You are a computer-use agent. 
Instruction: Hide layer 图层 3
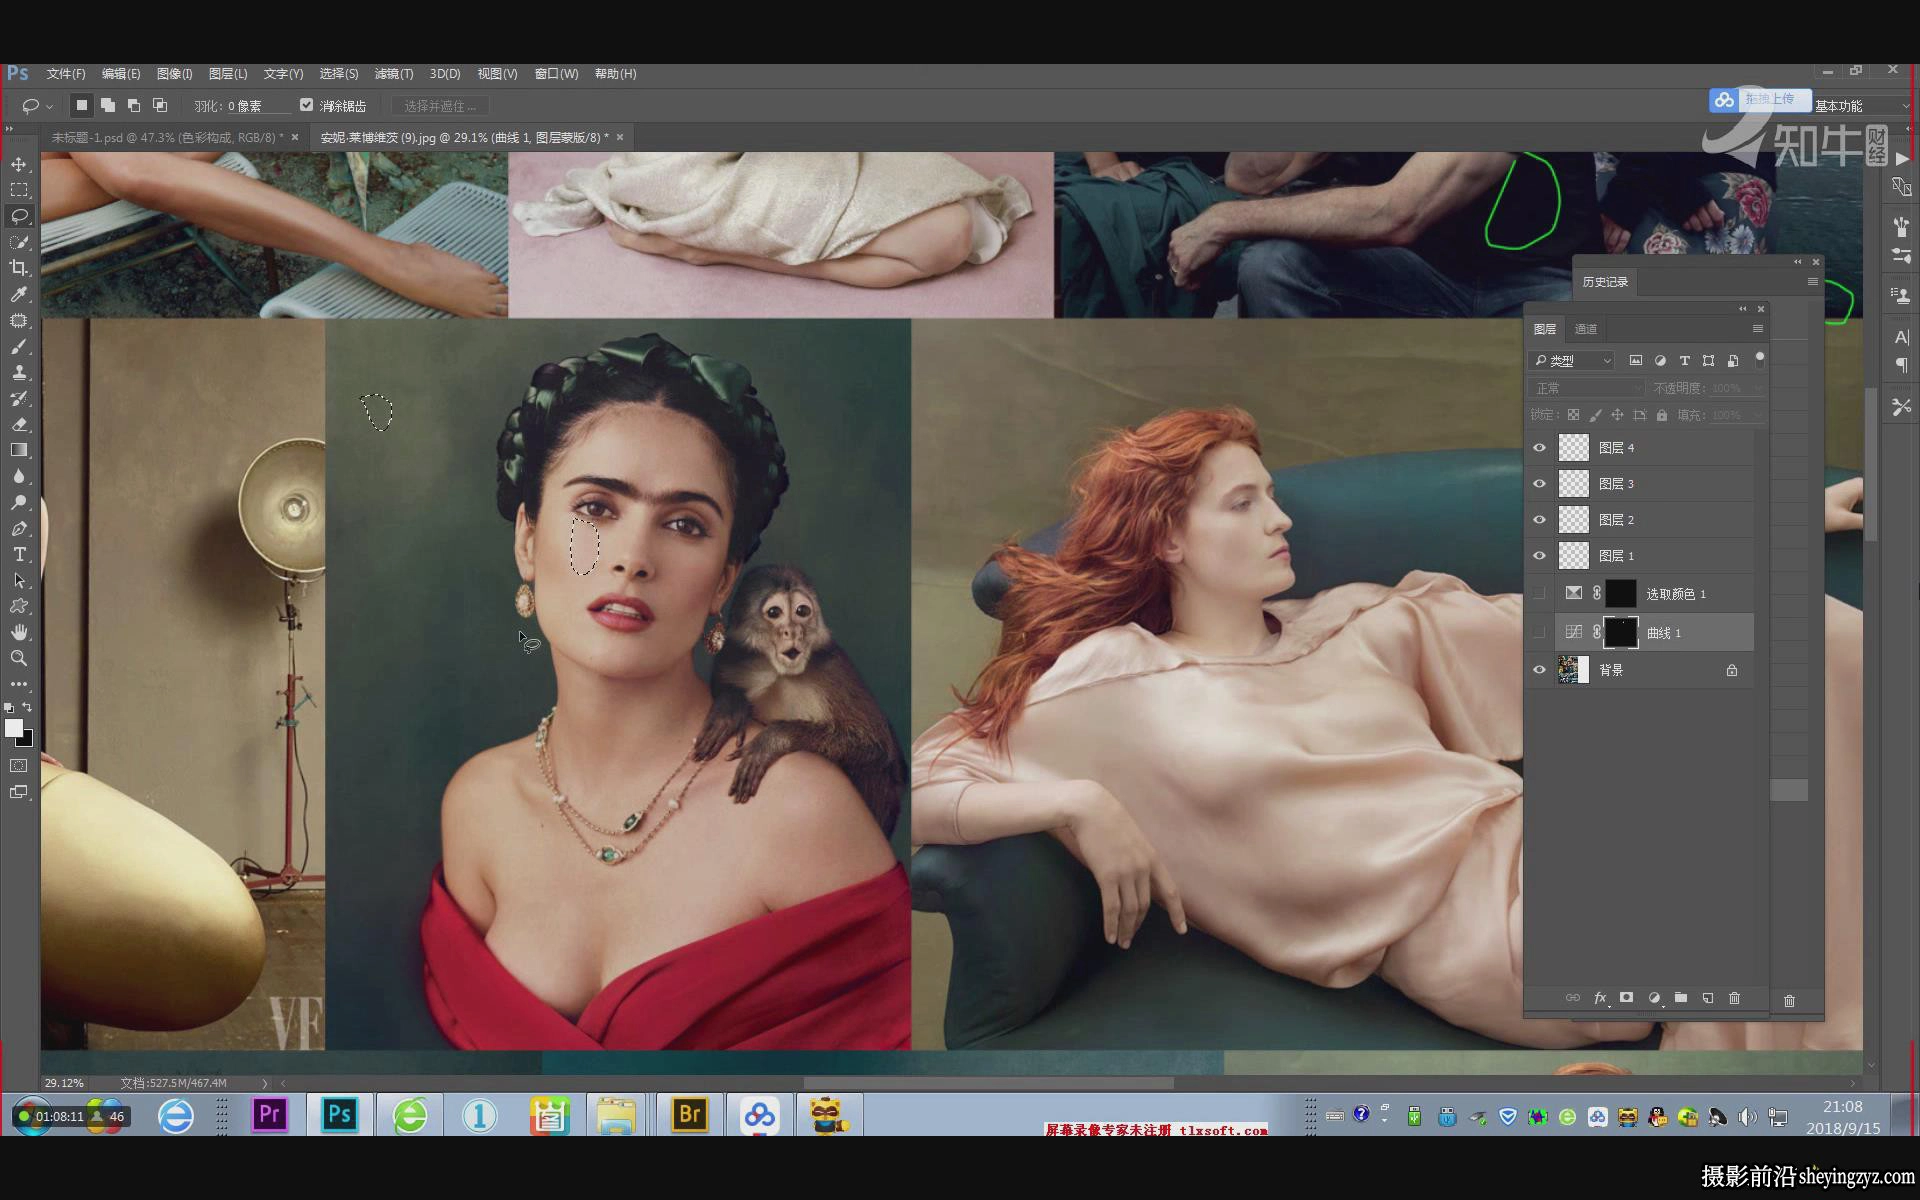pos(1540,484)
